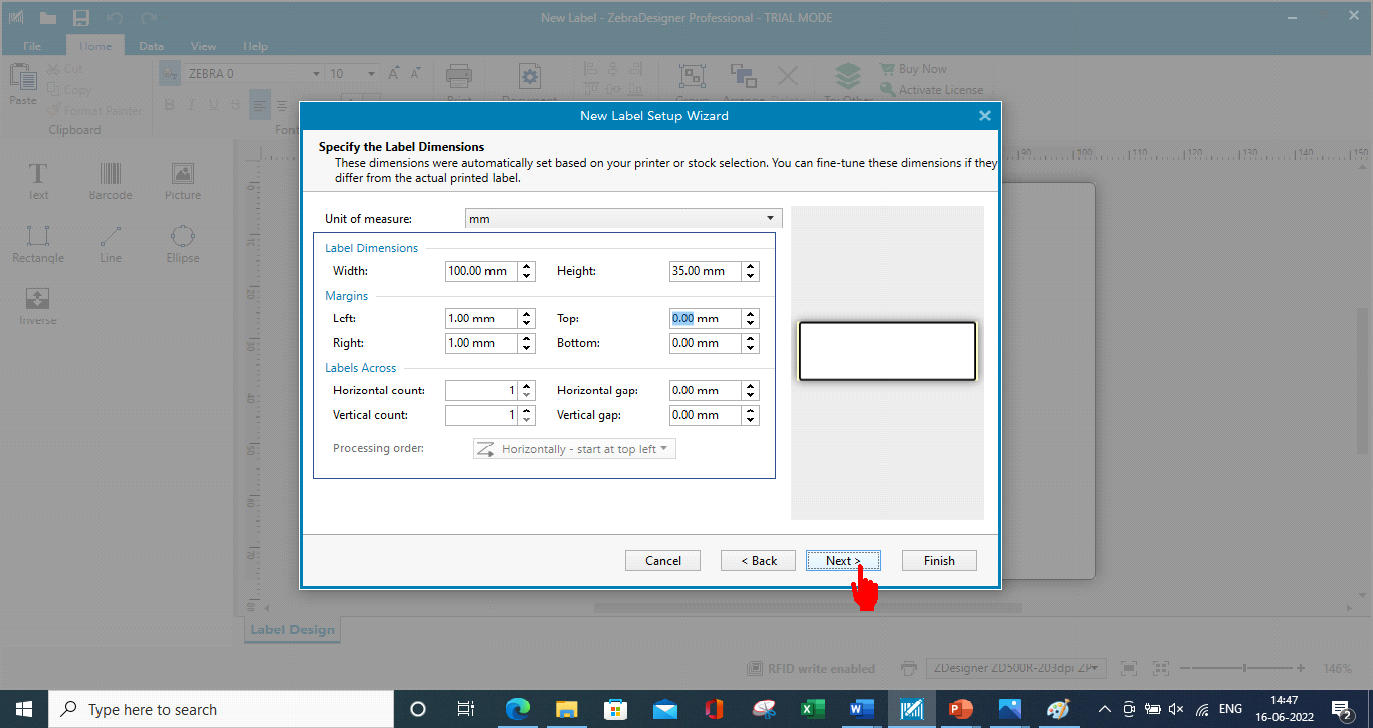The height and width of the screenshot is (728, 1373).
Task: Switch to the View ribbon tab
Action: [x=203, y=46]
